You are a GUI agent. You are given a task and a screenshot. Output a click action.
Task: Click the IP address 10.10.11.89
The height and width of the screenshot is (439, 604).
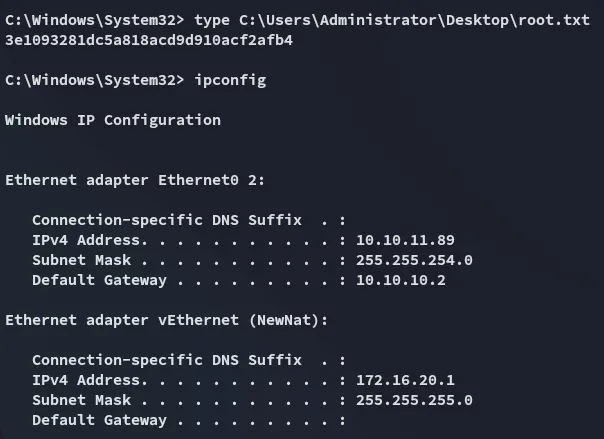405,240
